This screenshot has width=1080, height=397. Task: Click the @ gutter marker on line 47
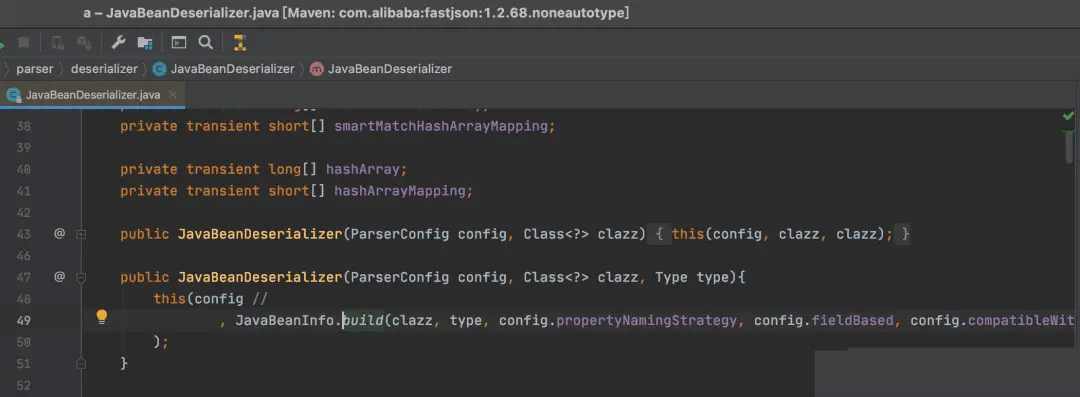(x=59, y=277)
